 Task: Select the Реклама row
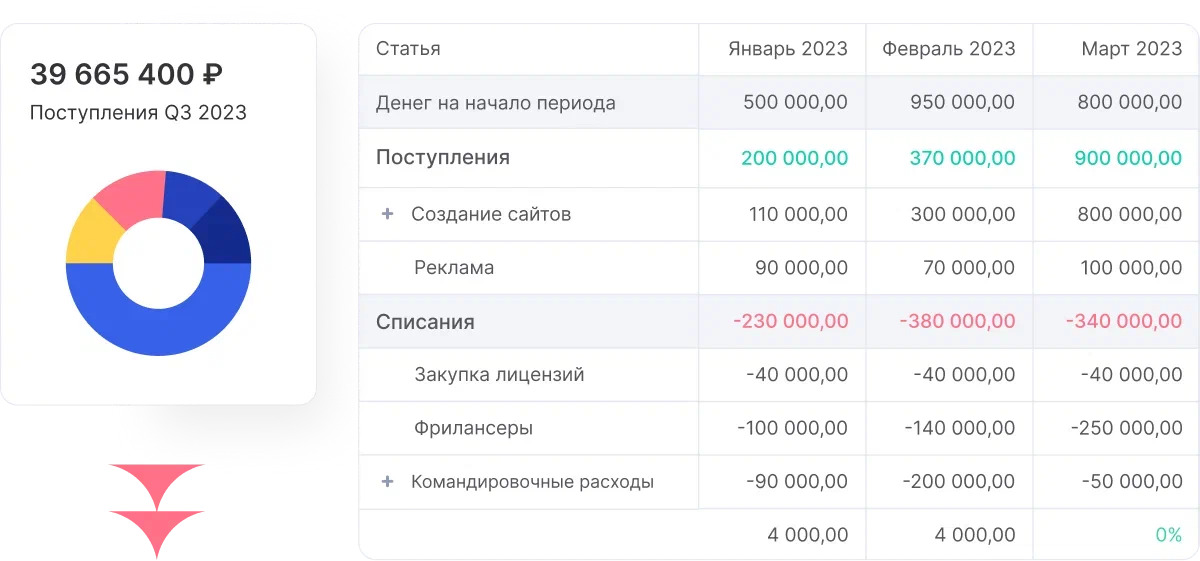(x=454, y=268)
